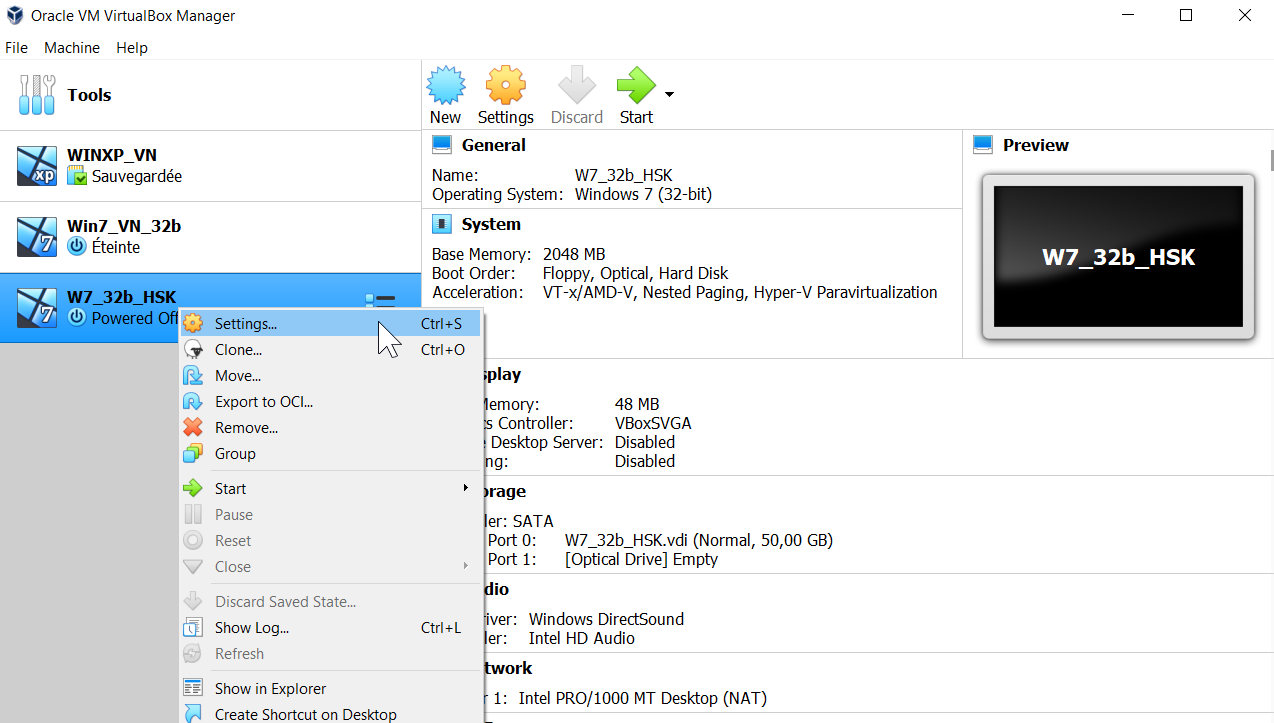This screenshot has height=723, width=1274.
Task: Choose Clone... in context menu
Action: (331, 350)
